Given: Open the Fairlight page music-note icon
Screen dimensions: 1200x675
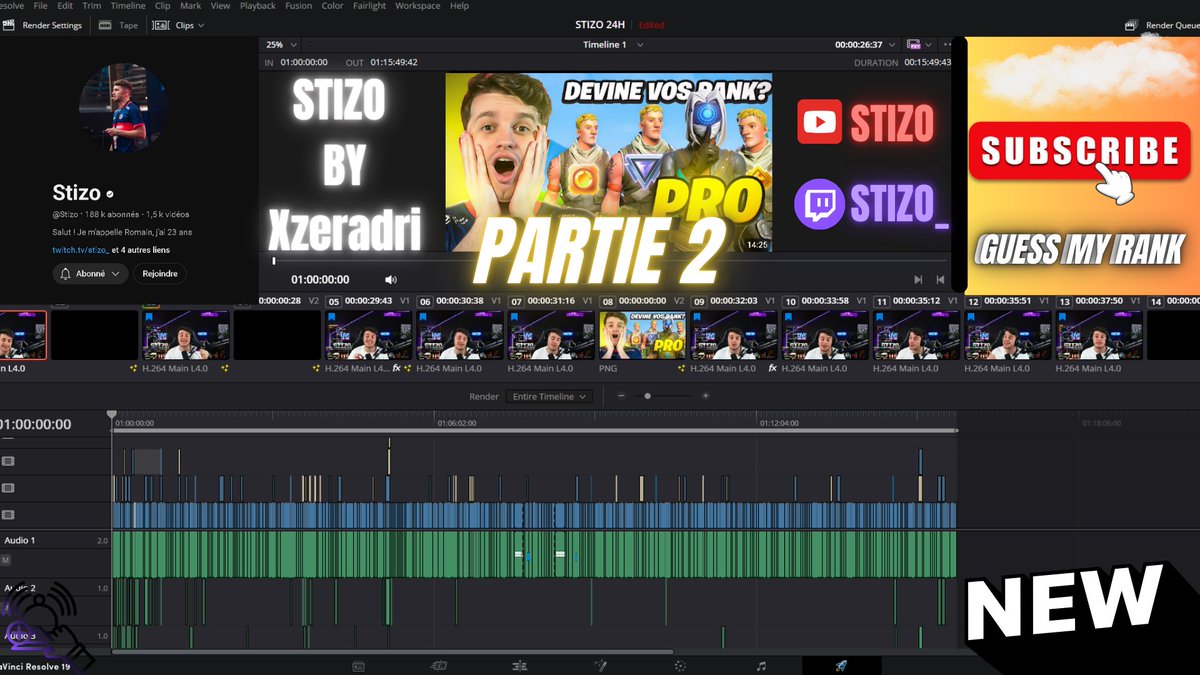Looking at the screenshot, I should coord(761,666).
